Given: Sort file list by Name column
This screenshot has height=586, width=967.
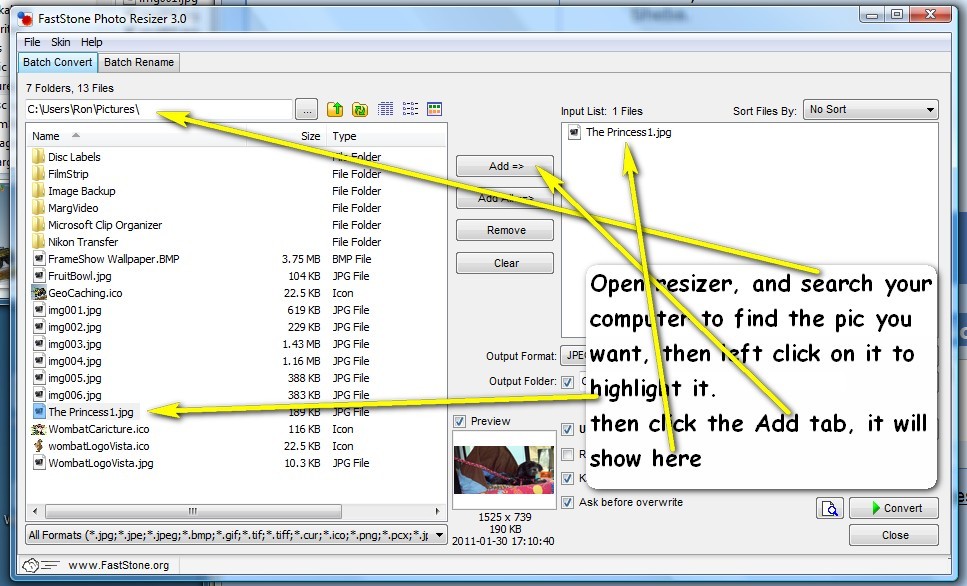Looking at the screenshot, I should (46, 136).
